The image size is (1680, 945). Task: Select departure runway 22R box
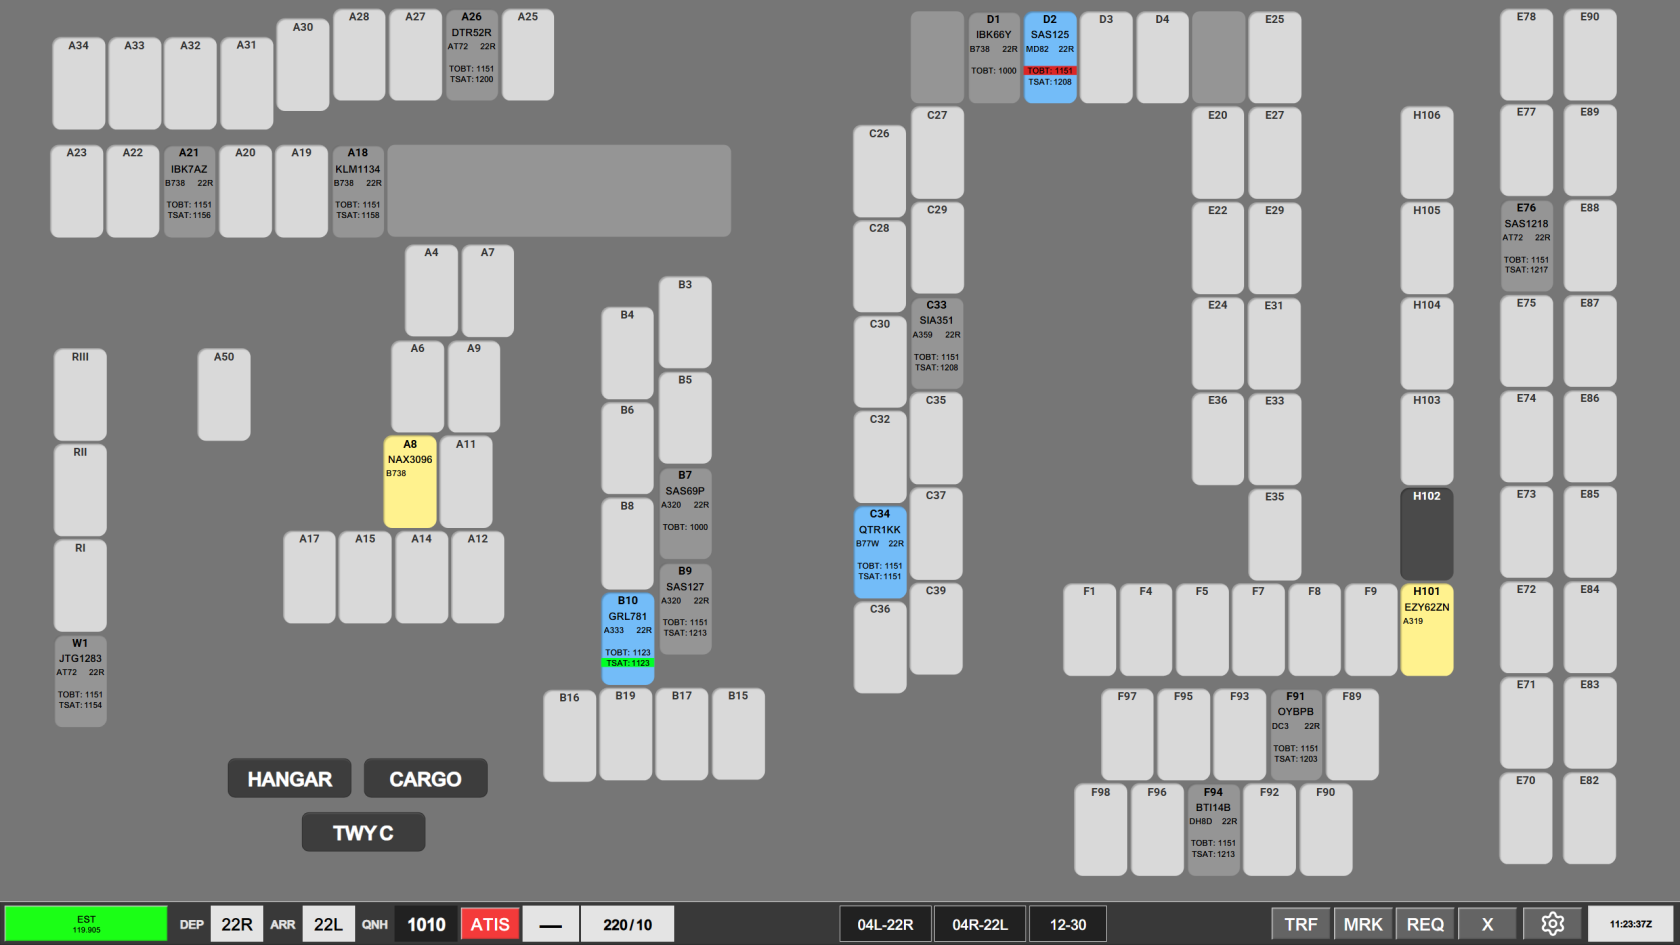237,924
